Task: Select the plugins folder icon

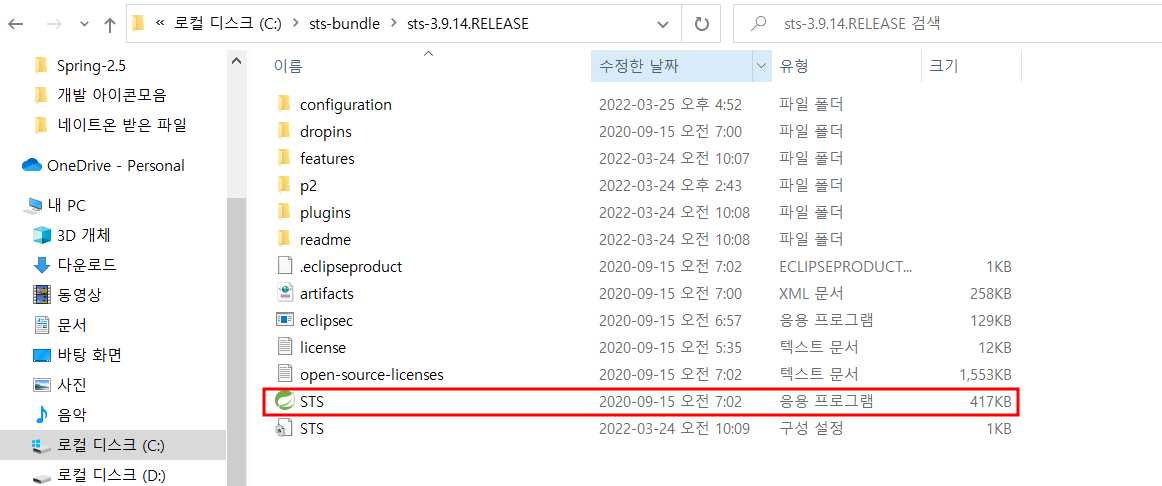Action: 284,213
